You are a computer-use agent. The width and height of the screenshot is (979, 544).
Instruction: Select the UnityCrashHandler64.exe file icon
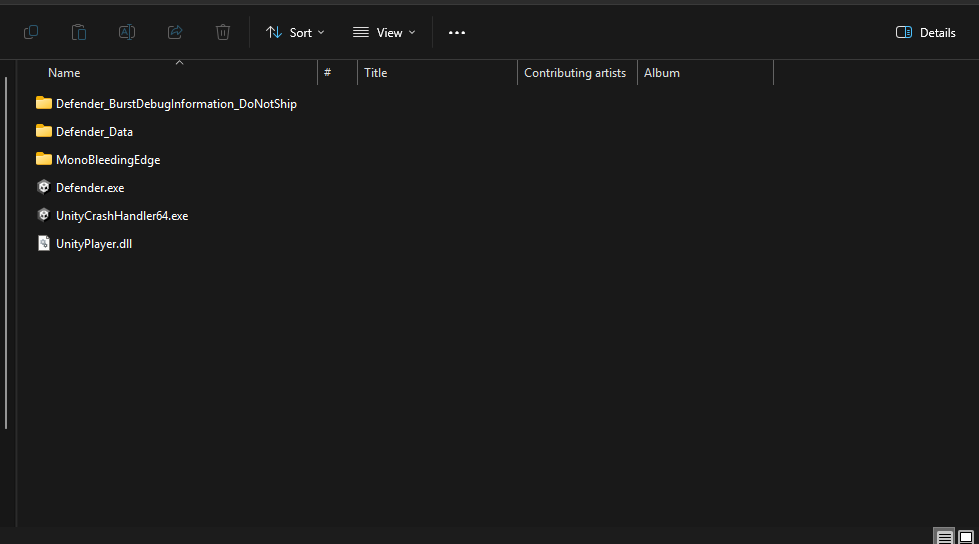pyautogui.click(x=44, y=215)
